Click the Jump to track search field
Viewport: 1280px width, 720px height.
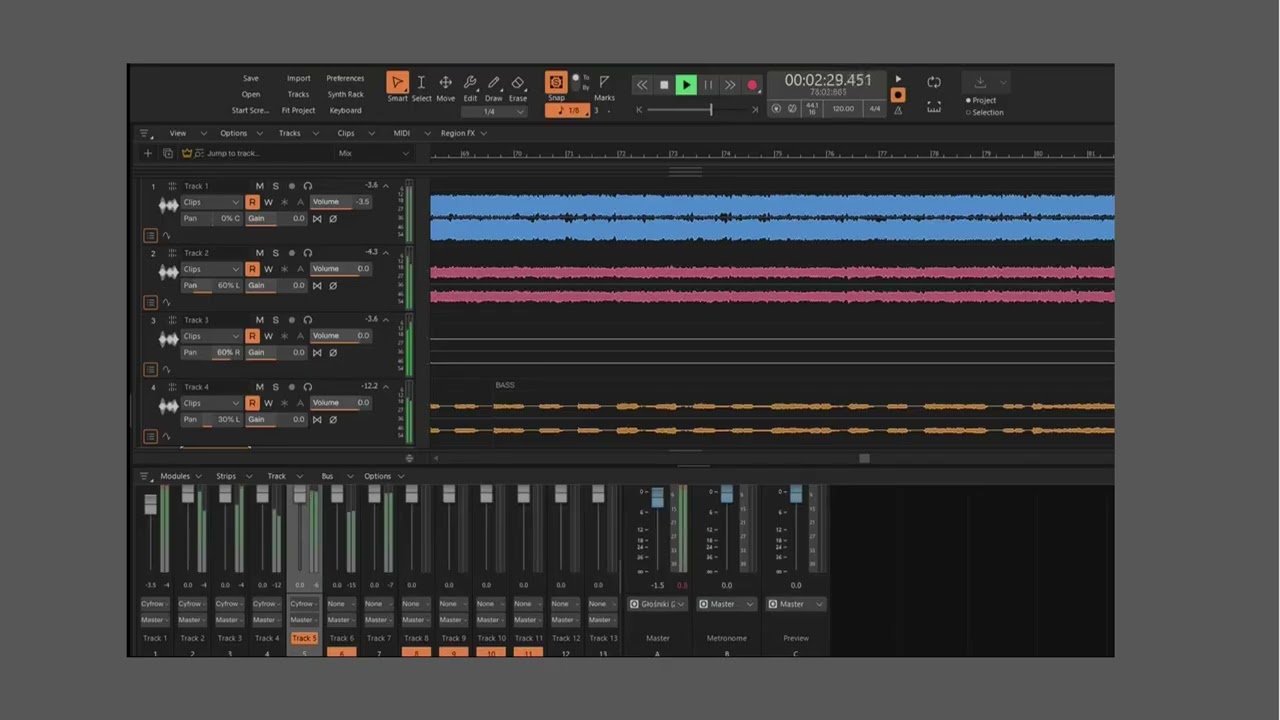coord(258,153)
